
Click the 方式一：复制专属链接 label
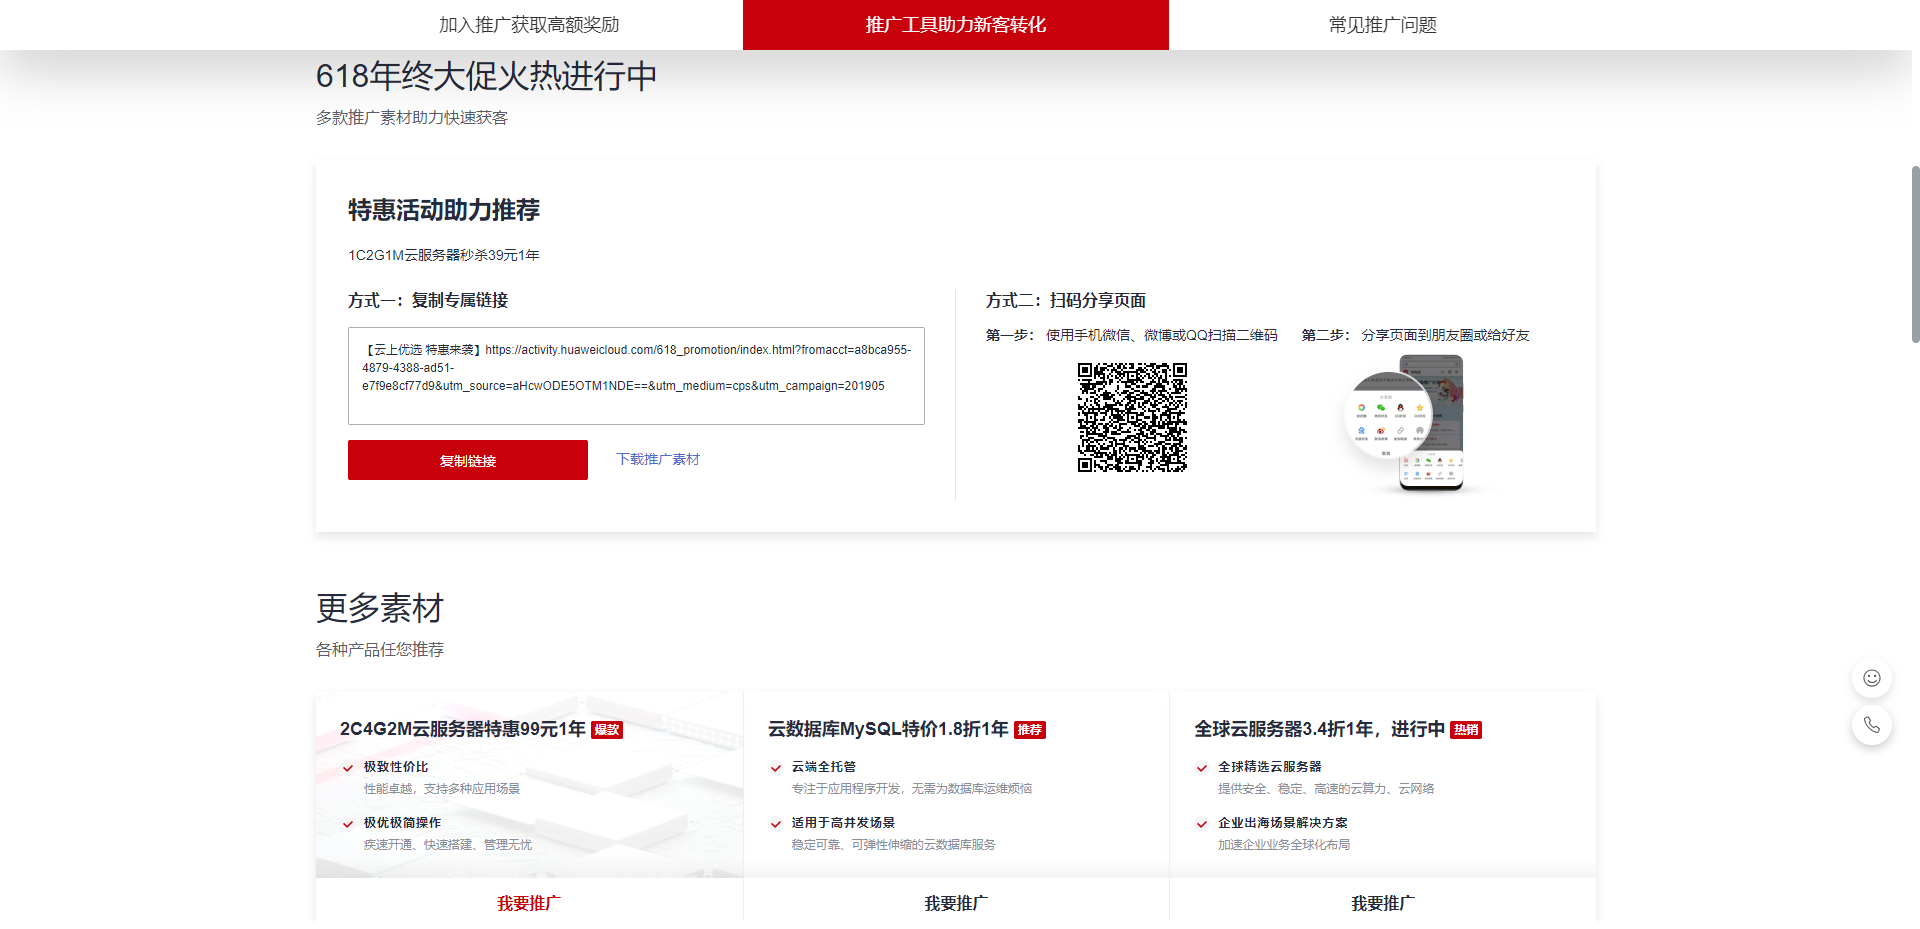click(428, 300)
